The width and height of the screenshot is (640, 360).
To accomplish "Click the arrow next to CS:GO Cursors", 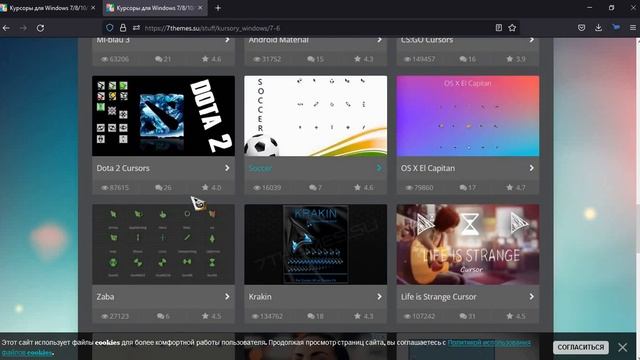I will (531, 40).
